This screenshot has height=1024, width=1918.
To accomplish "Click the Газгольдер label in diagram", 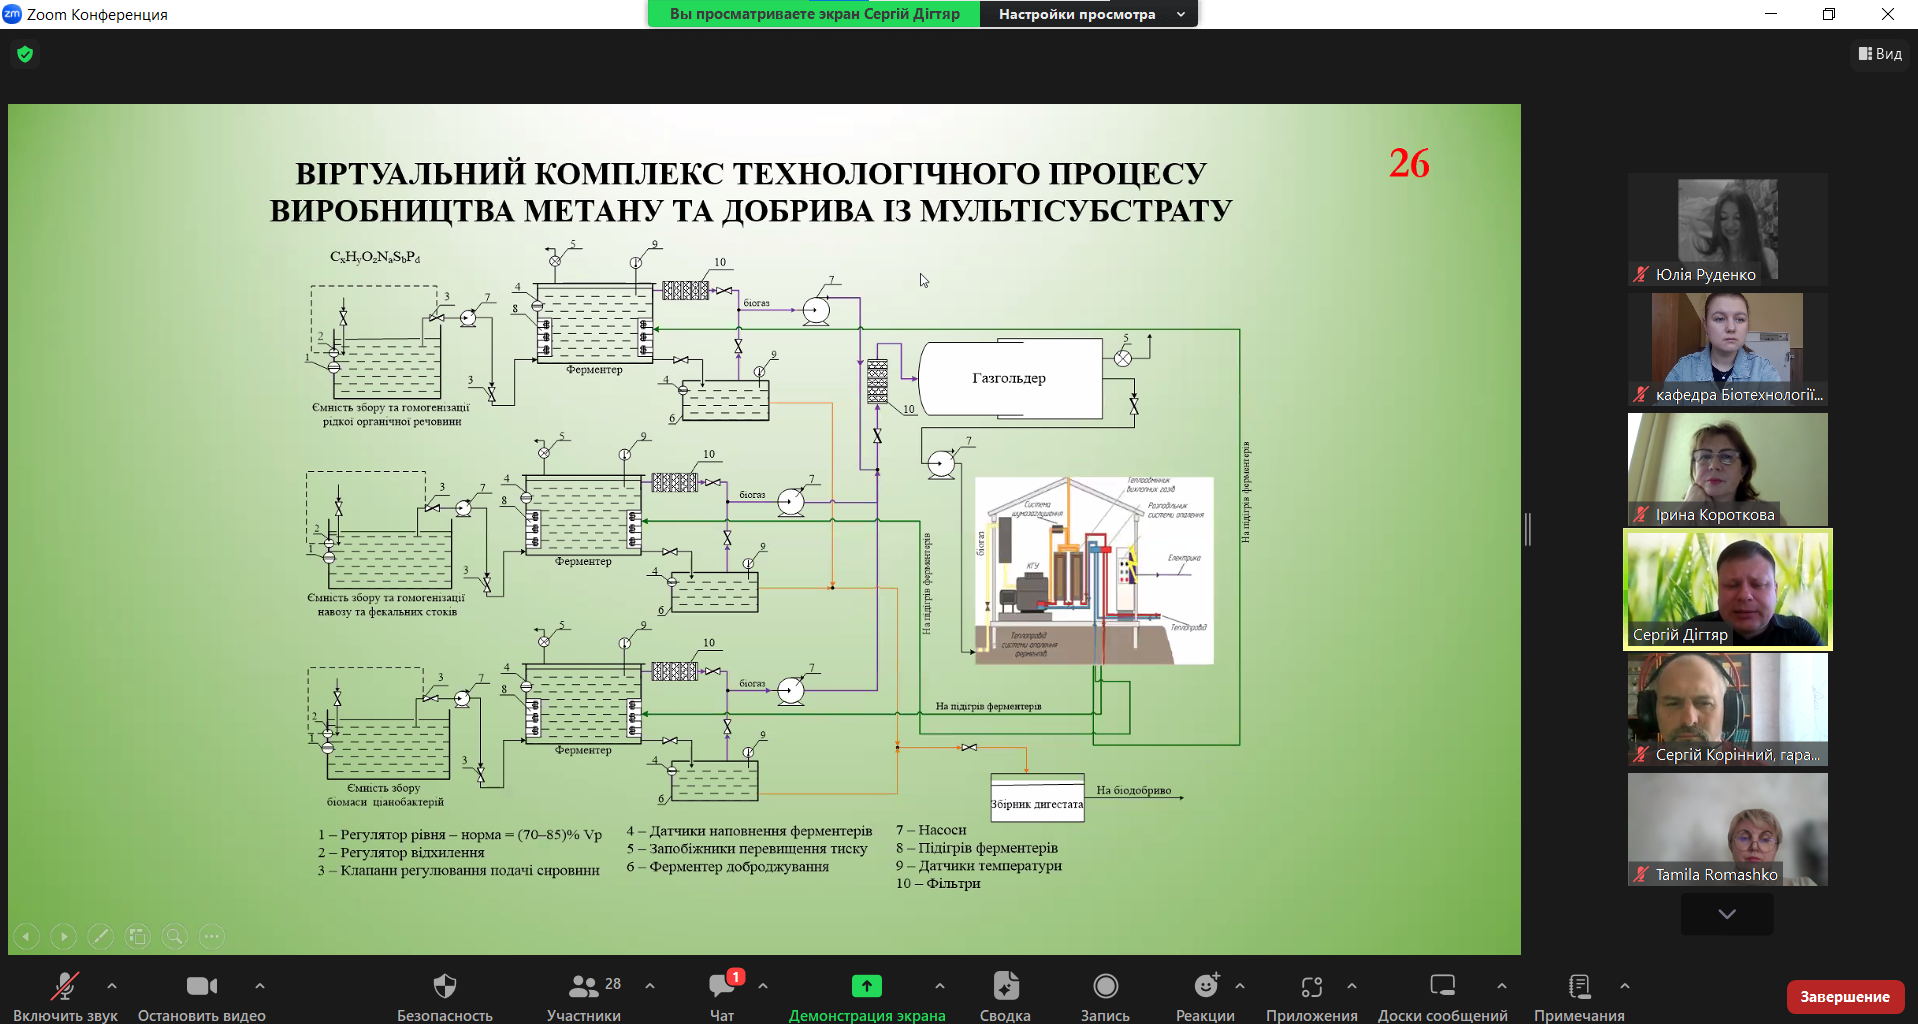I will 1009,378.
